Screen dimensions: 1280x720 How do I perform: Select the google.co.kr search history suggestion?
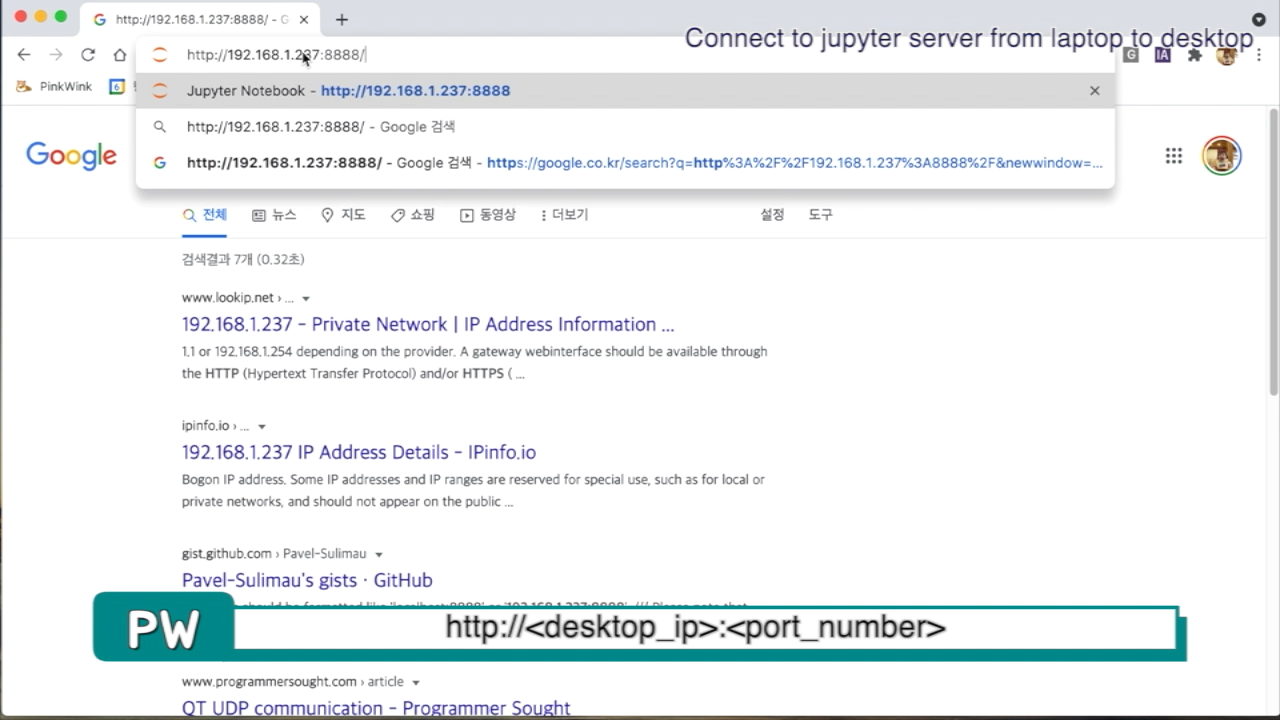point(625,162)
